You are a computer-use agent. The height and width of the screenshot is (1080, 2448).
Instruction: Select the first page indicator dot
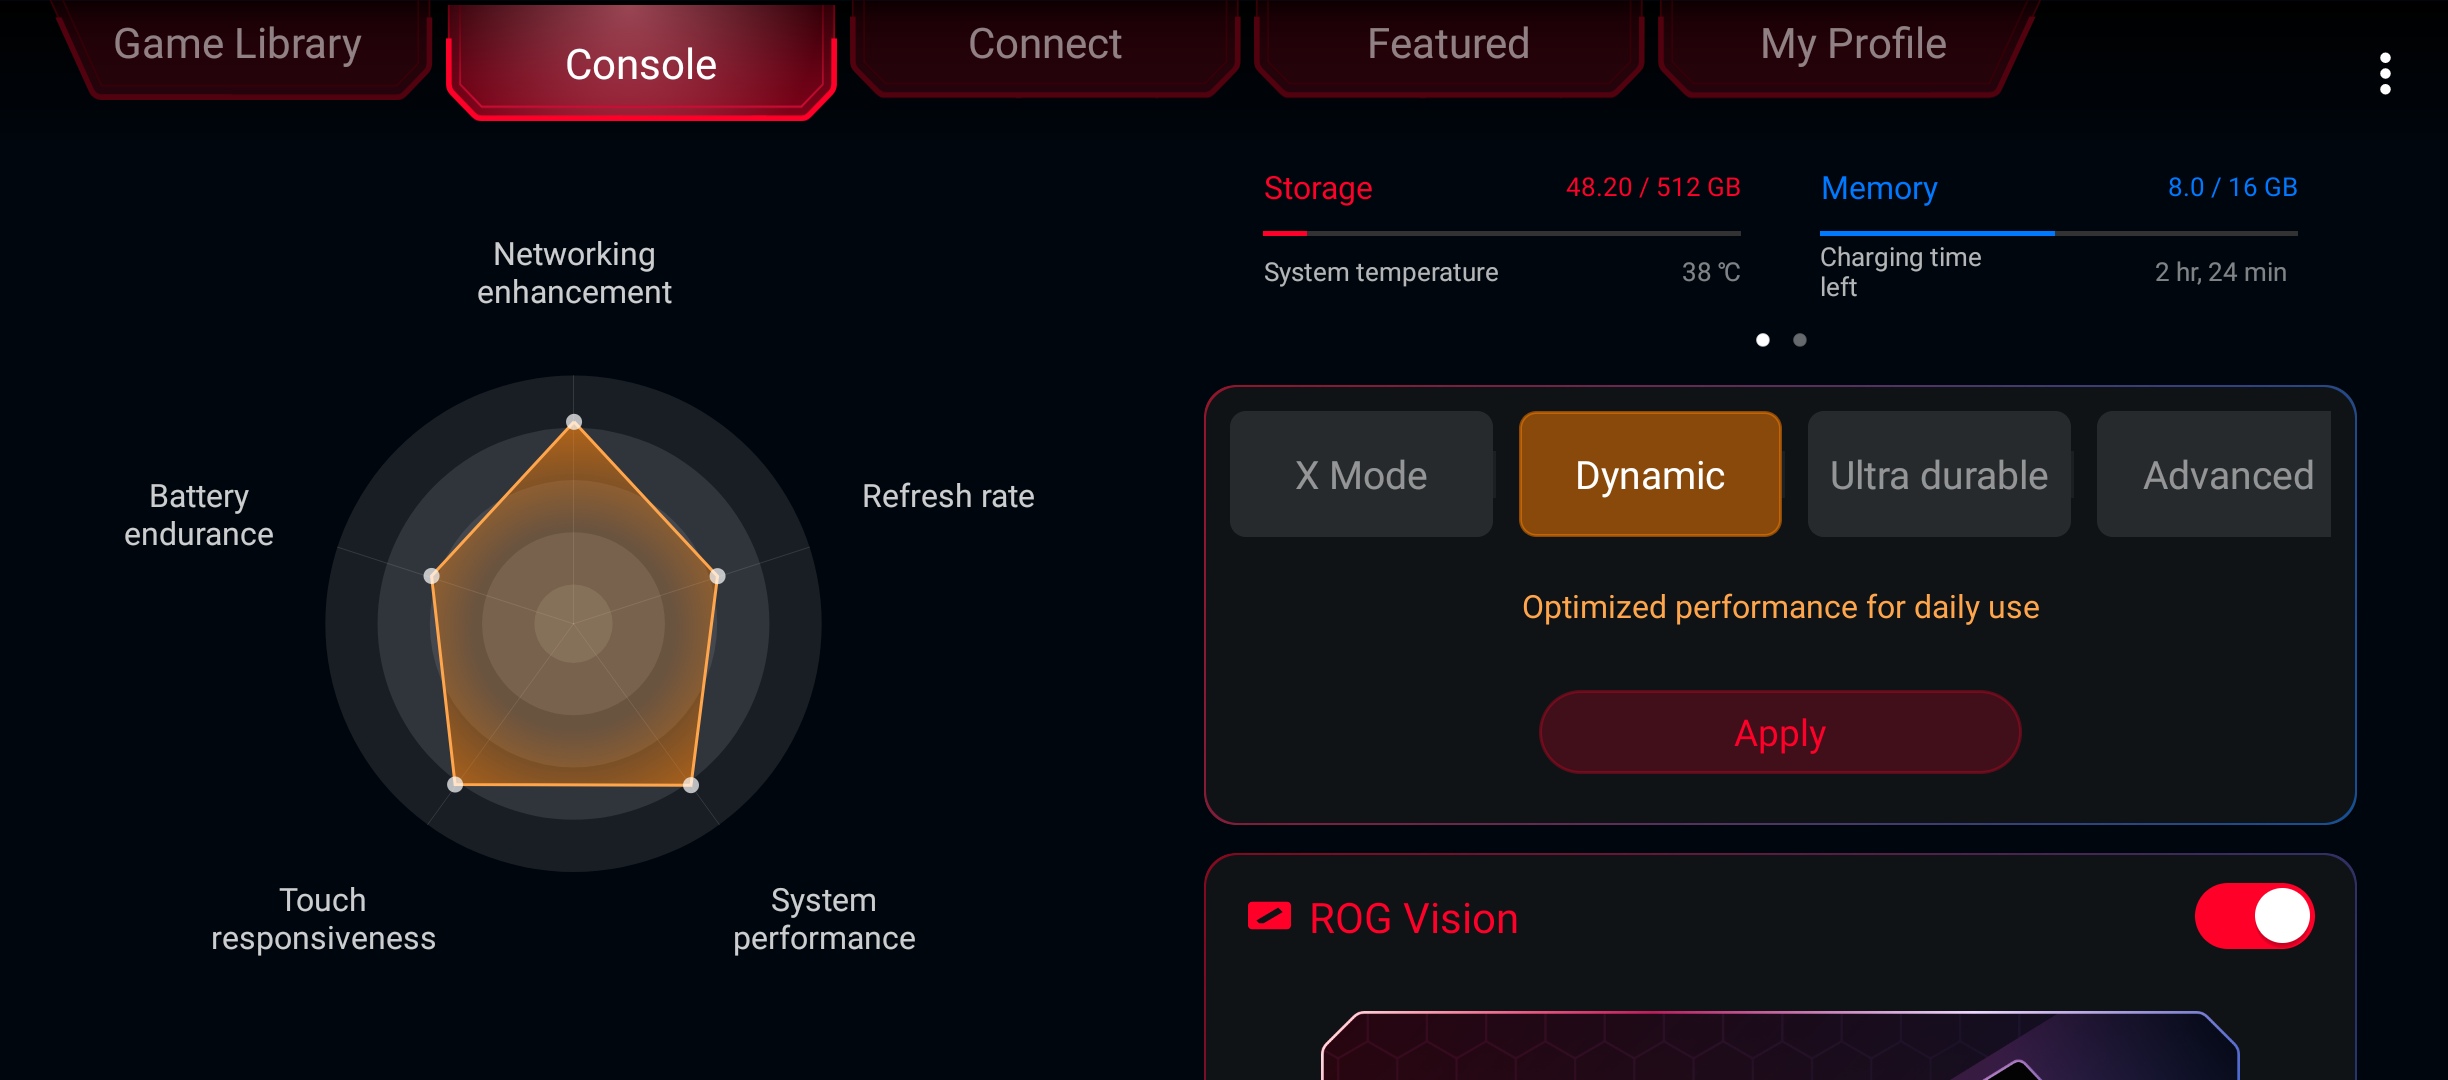pos(1763,340)
